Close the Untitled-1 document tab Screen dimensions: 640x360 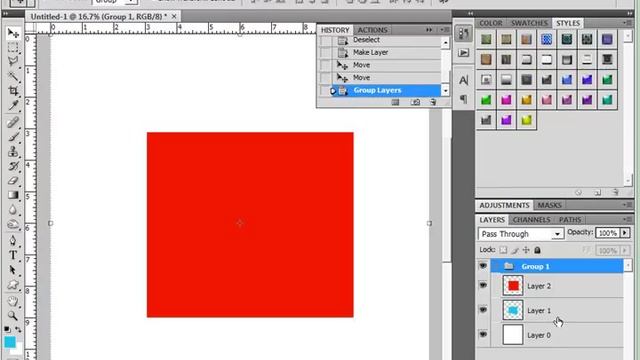click(174, 16)
